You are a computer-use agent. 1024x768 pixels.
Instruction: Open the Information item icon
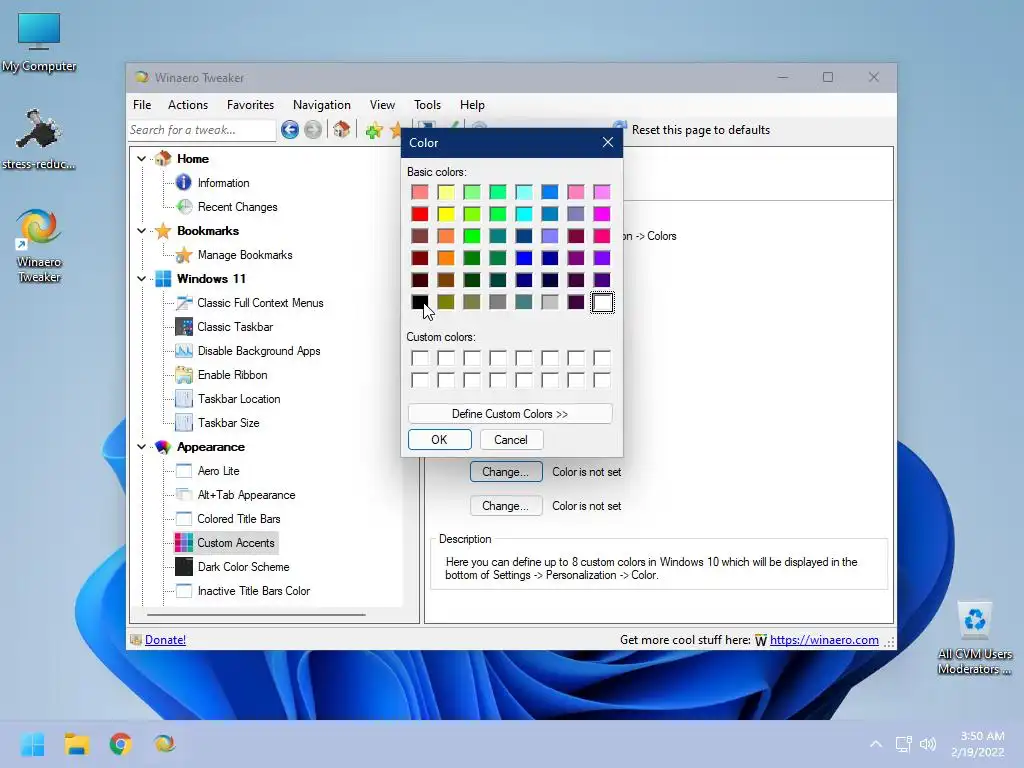184,183
